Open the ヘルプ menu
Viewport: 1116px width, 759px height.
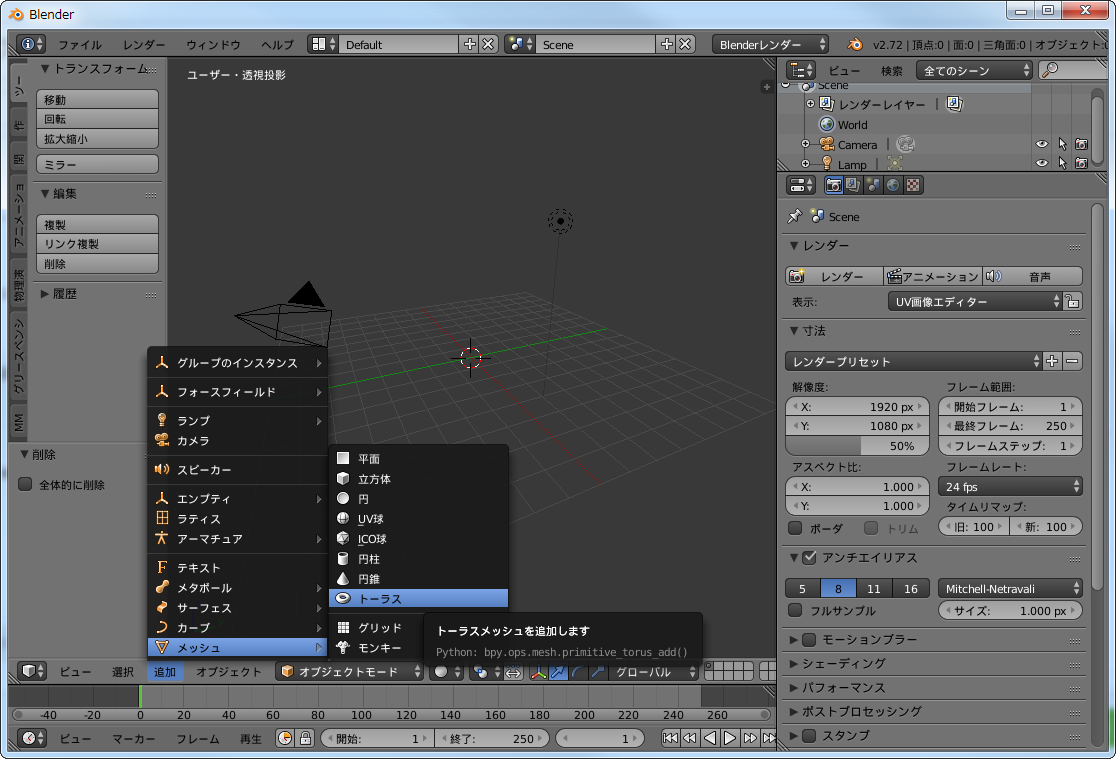[277, 45]
